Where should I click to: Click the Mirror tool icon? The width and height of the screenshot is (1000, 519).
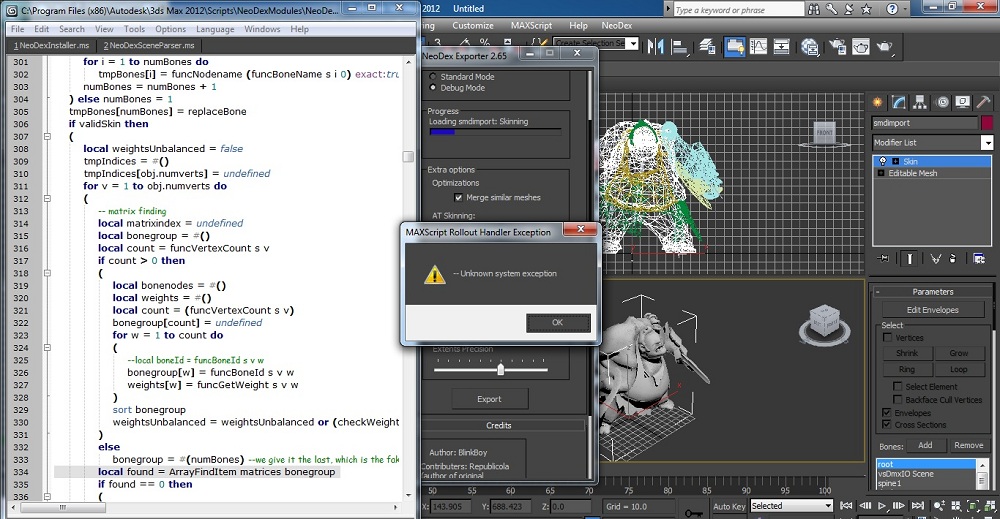[x=656, y=47]
